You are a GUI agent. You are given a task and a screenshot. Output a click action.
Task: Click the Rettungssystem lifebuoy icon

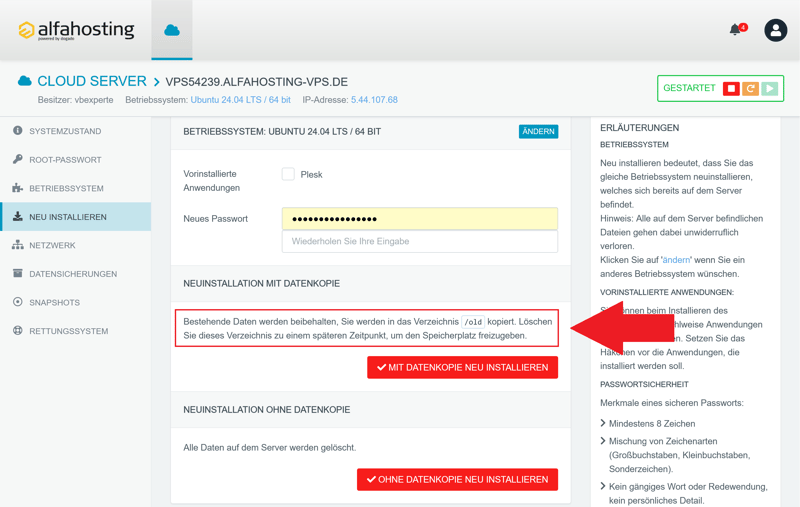(18, 331)
